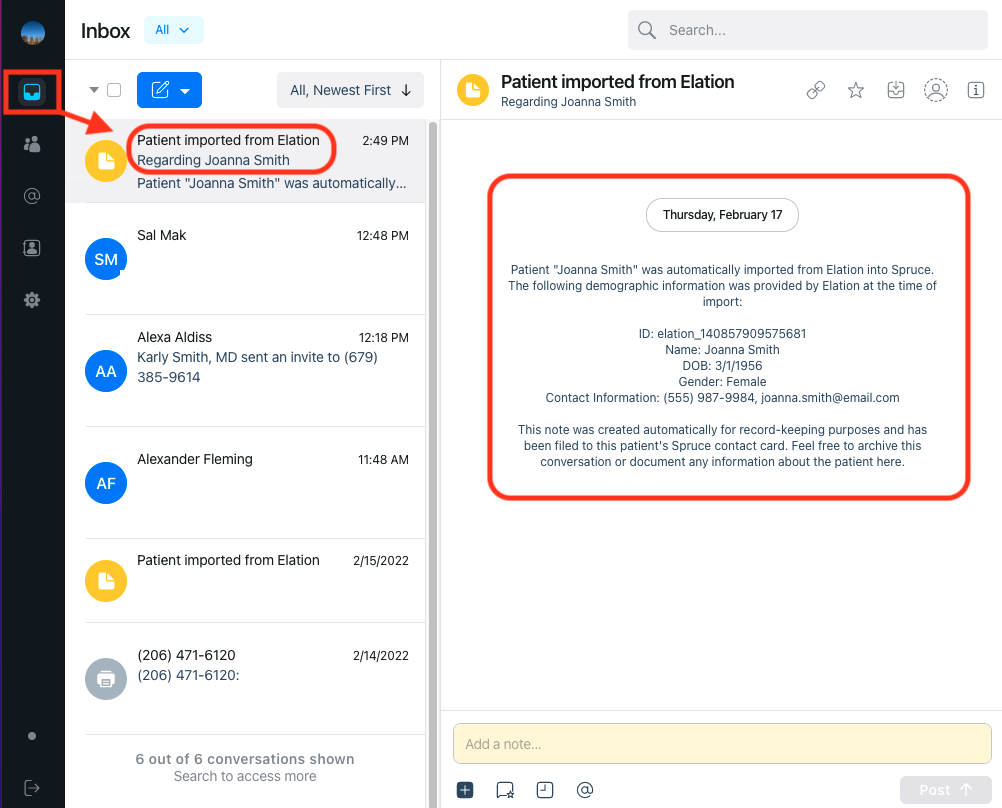Click Alexa Aldiss's AA avatar
Image resolution: width=1002 pixels, height=808 pixels.
coord(106,371)
